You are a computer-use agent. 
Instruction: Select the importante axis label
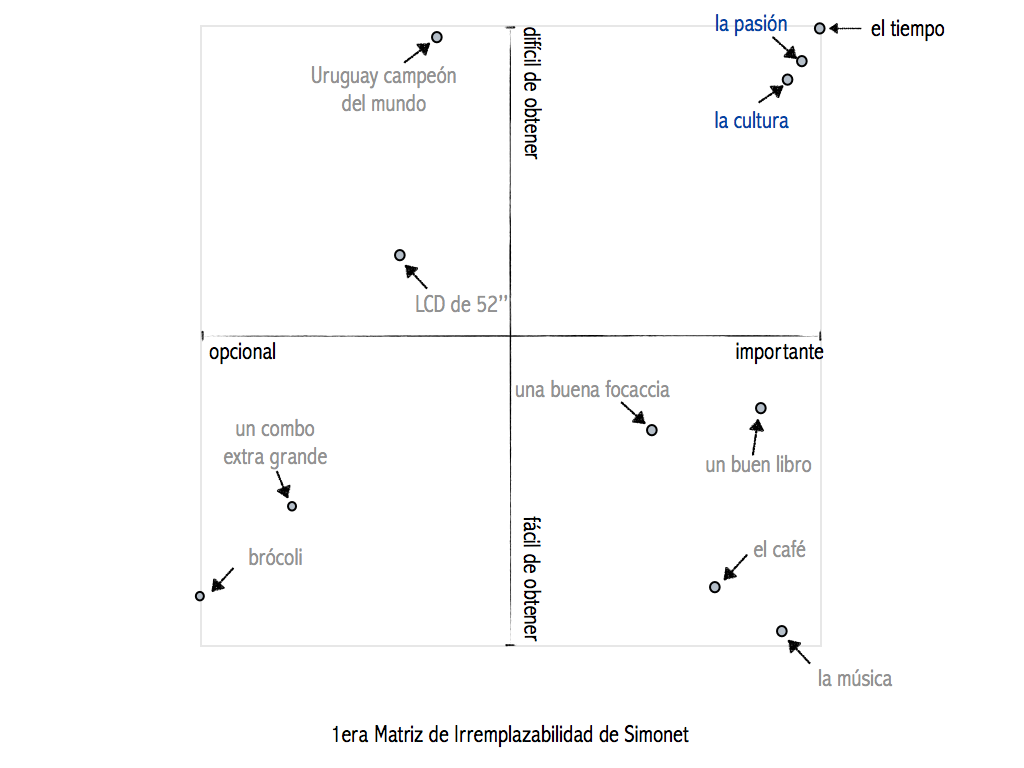click(779, 352)
